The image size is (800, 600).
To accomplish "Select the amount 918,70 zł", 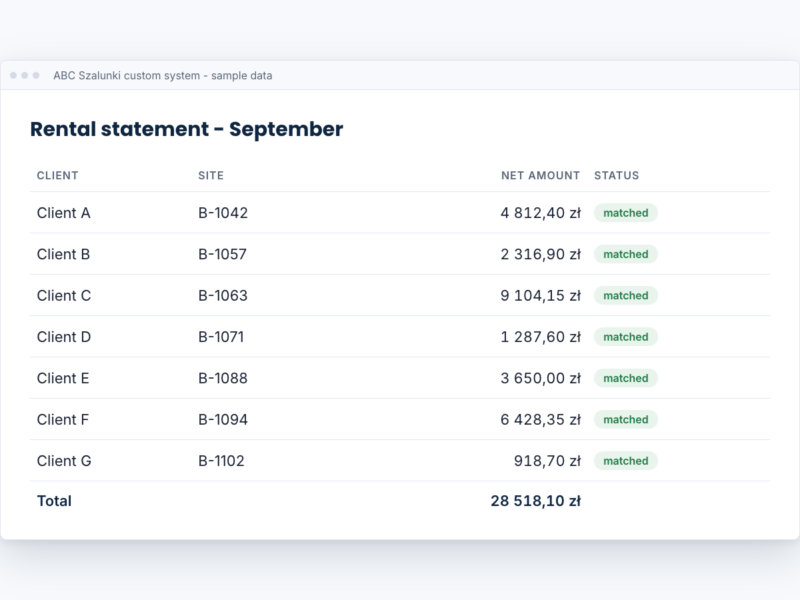I will [547, 461].
